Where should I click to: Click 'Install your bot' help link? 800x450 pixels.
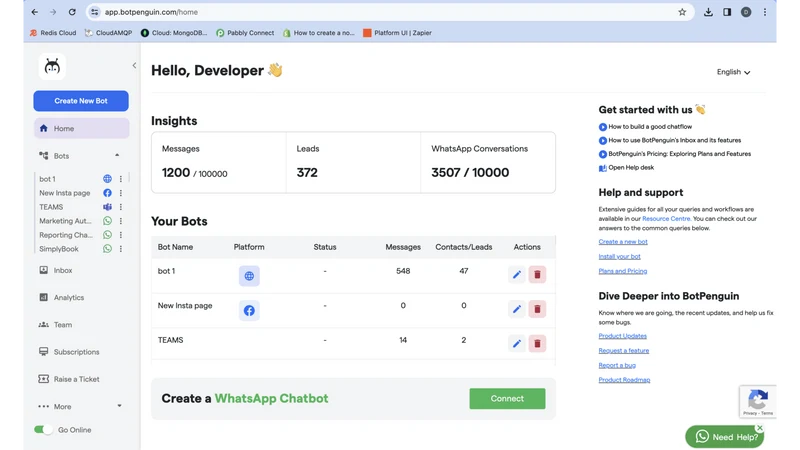619,257
